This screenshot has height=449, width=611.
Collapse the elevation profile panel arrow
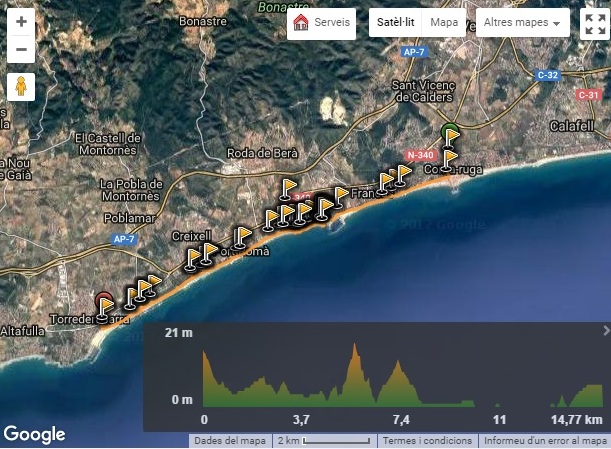(x=606, y=331)
